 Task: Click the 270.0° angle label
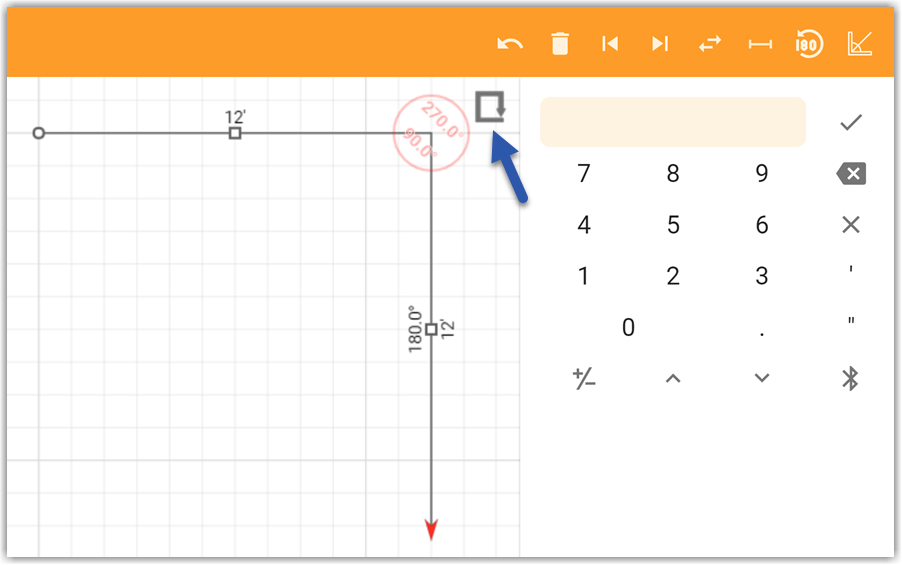(442, 120)
